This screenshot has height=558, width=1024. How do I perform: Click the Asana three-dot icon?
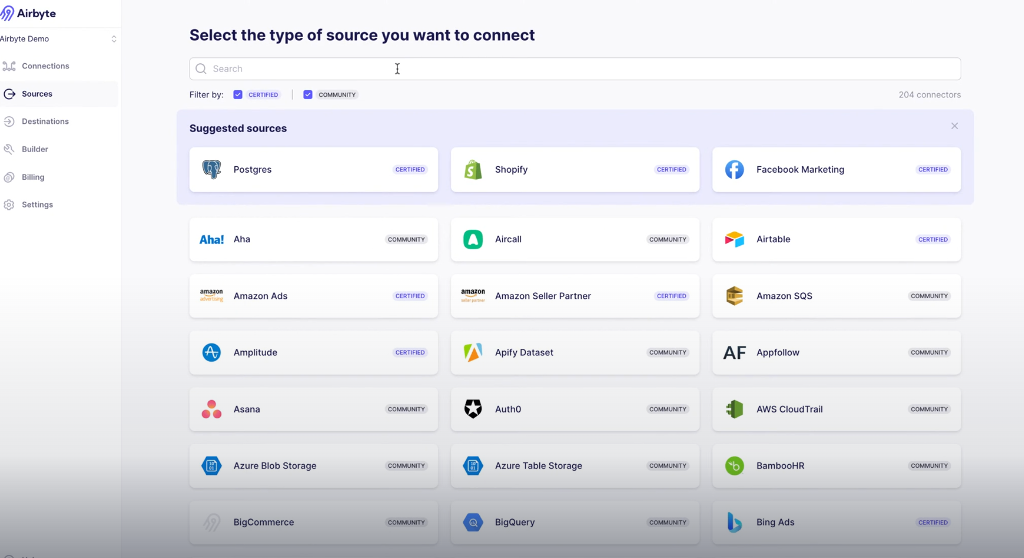(x=212, y=409)
